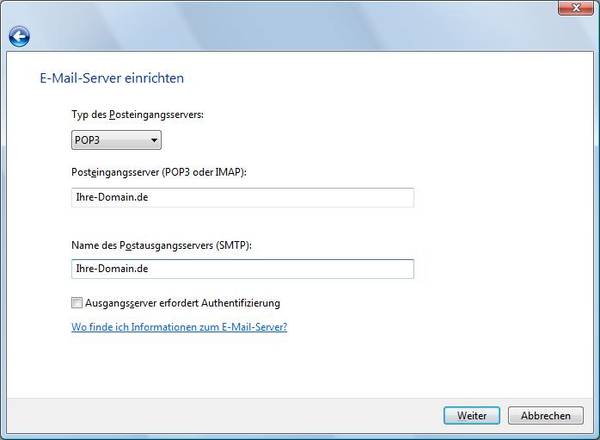Open 'Wo finde ich Informationen zum E-Mail-Server?' link
600x440 pixels.
click(179, 327)
